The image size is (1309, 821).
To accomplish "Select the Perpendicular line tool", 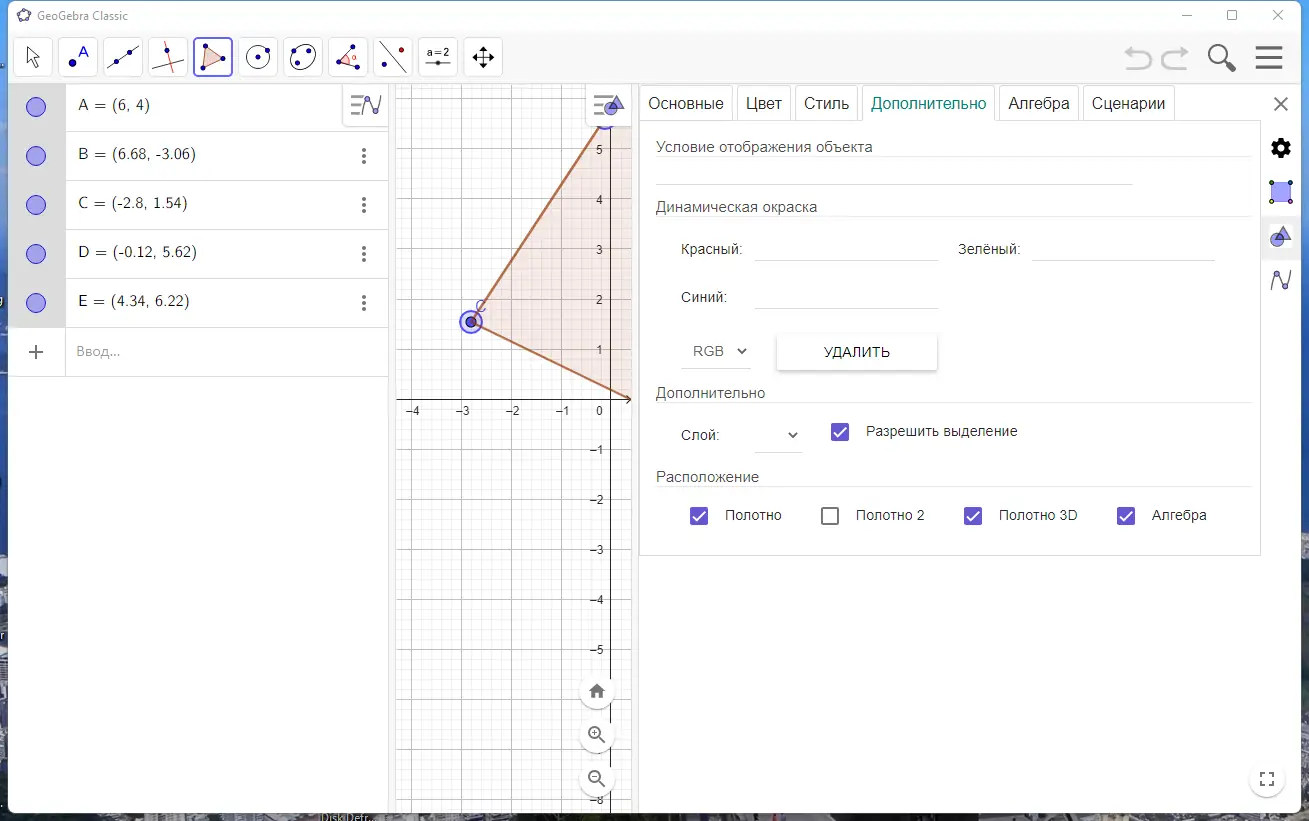I will pyautogui.click(x=168, y=57).
